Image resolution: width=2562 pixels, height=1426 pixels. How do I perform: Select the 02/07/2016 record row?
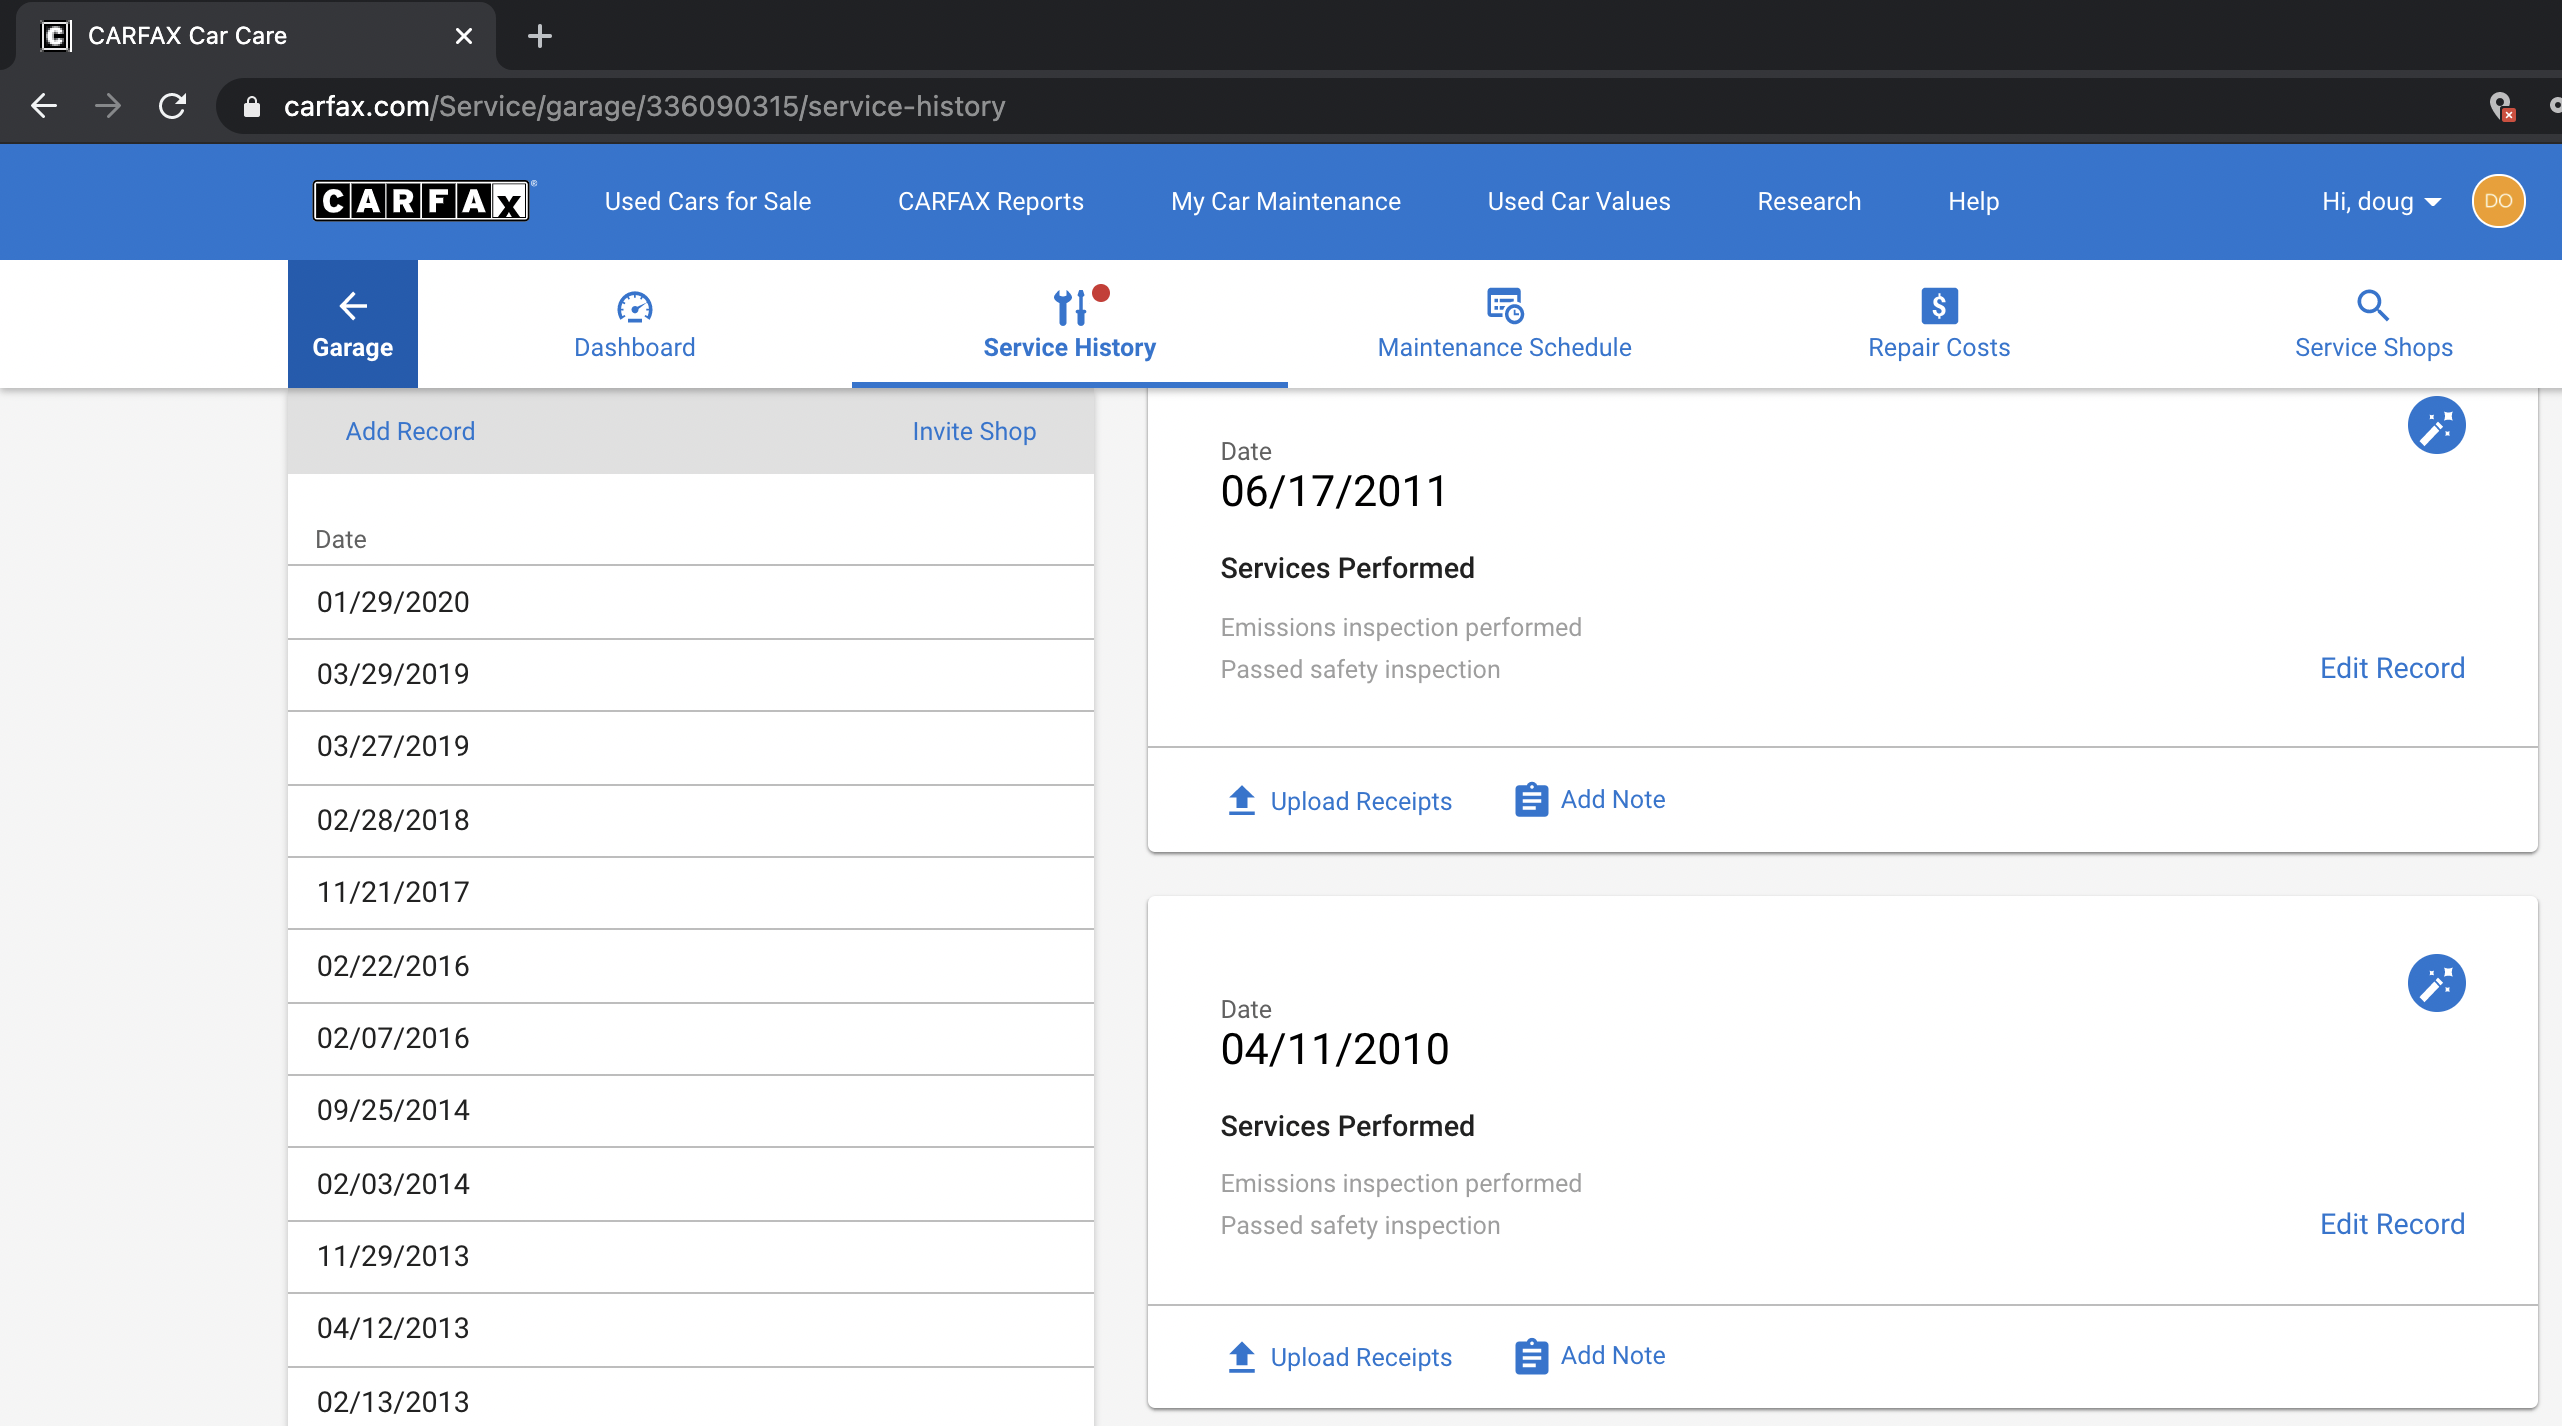(x=691, y=1038)
